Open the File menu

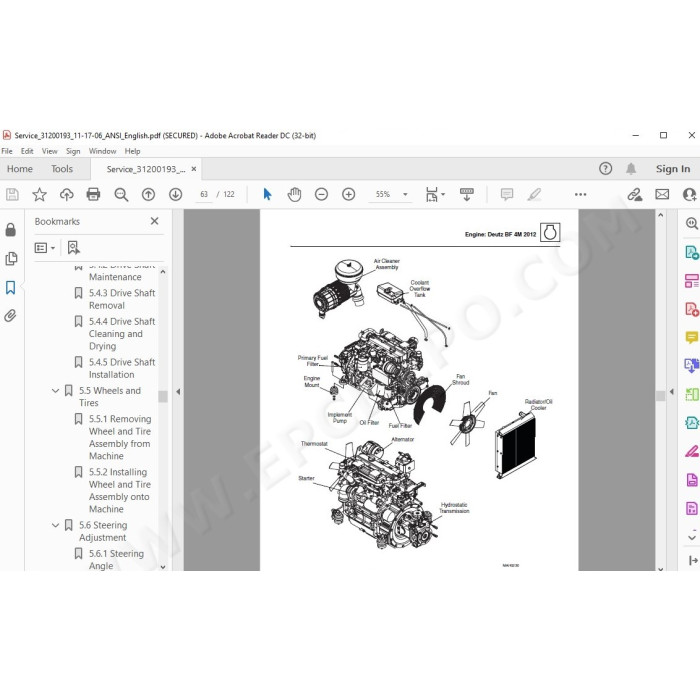pyautogui.click(x=7, y=151)
